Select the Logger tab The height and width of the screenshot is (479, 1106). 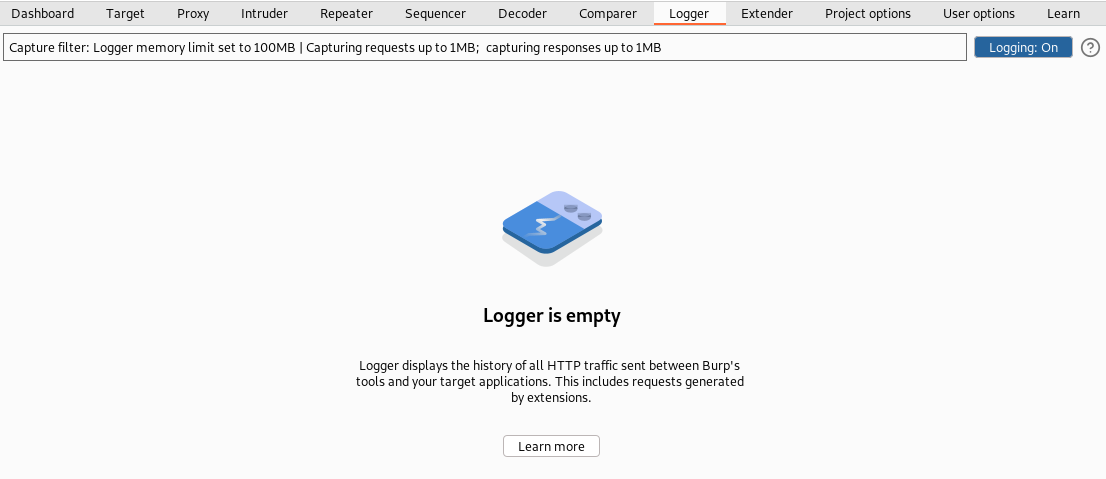688,13
